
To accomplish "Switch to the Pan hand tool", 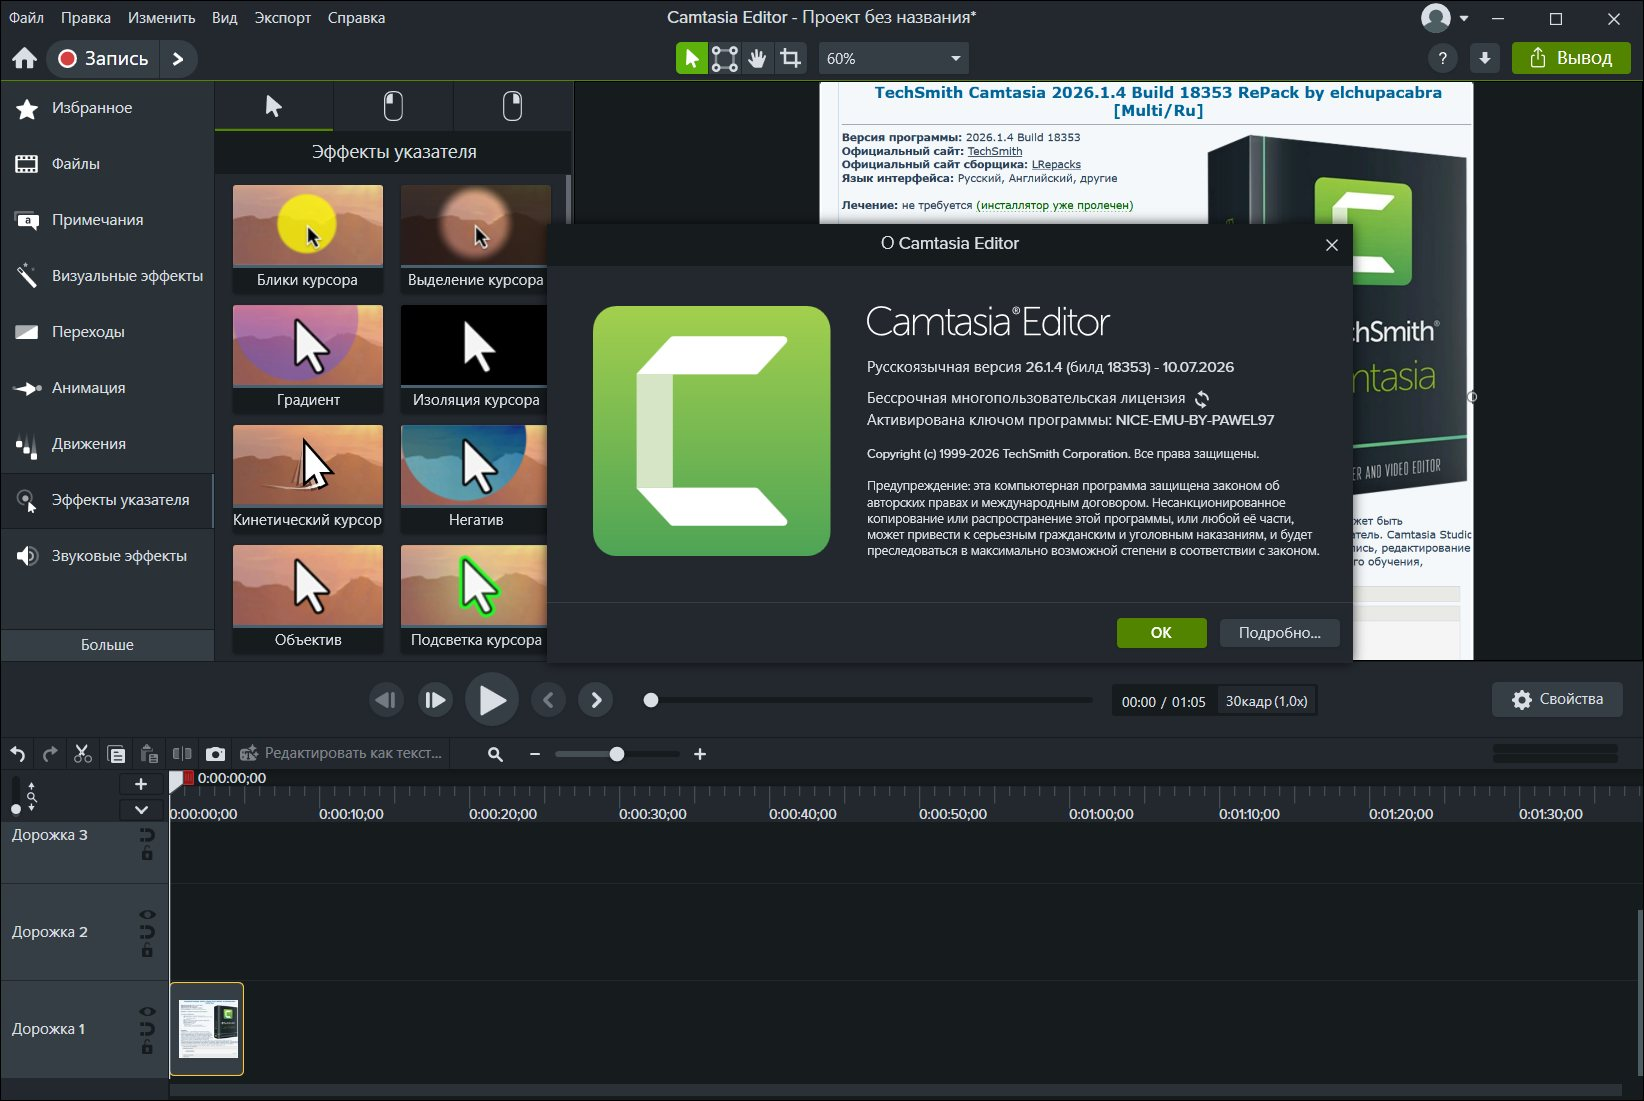I will (x=758, y=58).
